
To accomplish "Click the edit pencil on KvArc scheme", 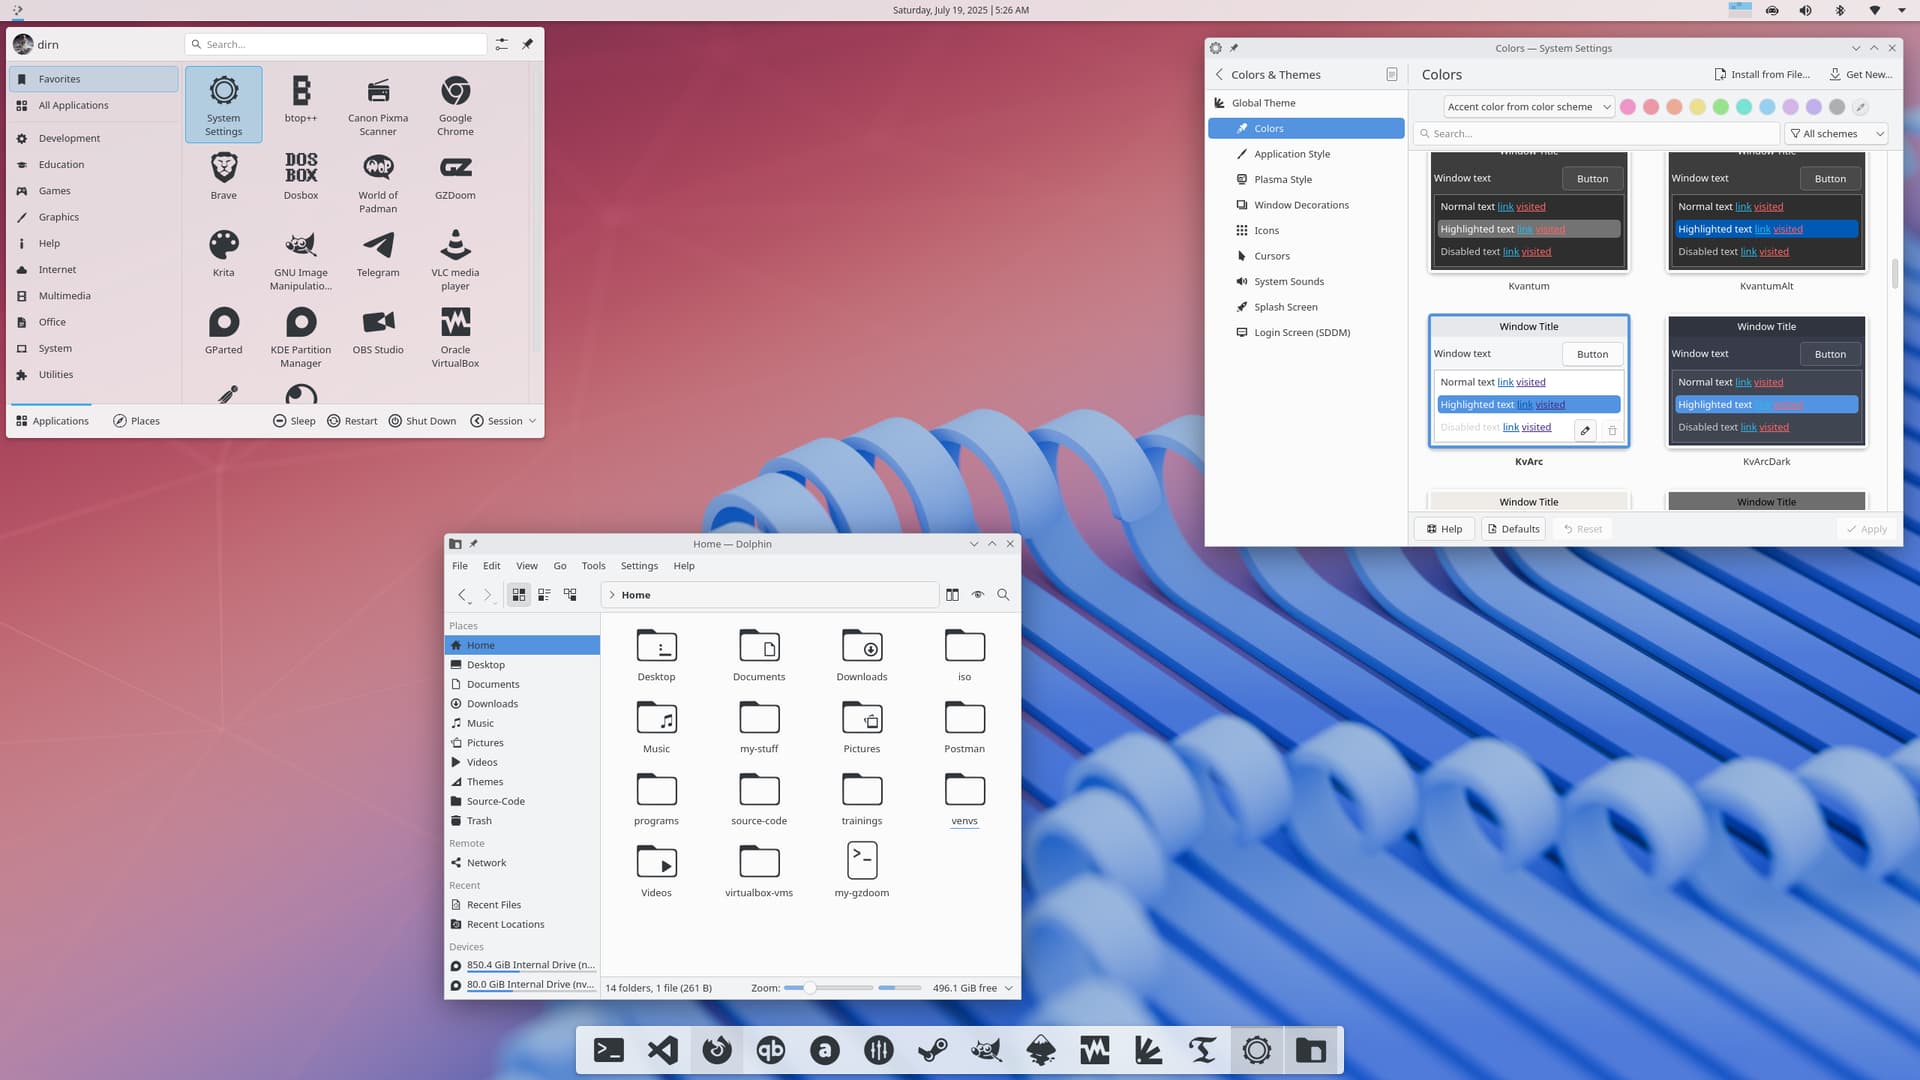I will coord(1585,430).
